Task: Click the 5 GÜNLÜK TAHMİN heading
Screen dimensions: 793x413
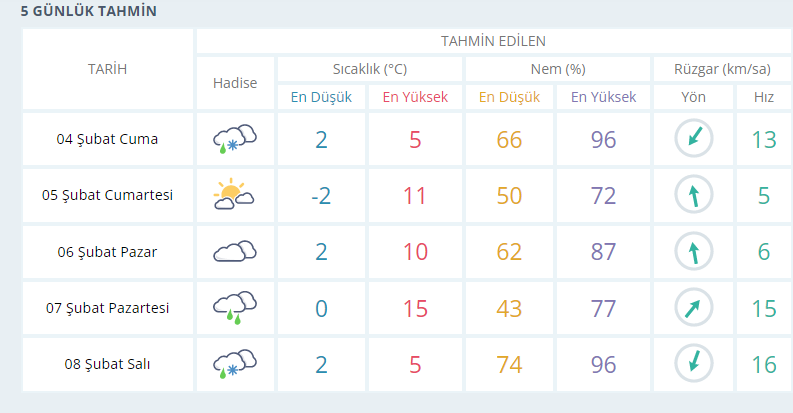Action: [x=89, y=11]
